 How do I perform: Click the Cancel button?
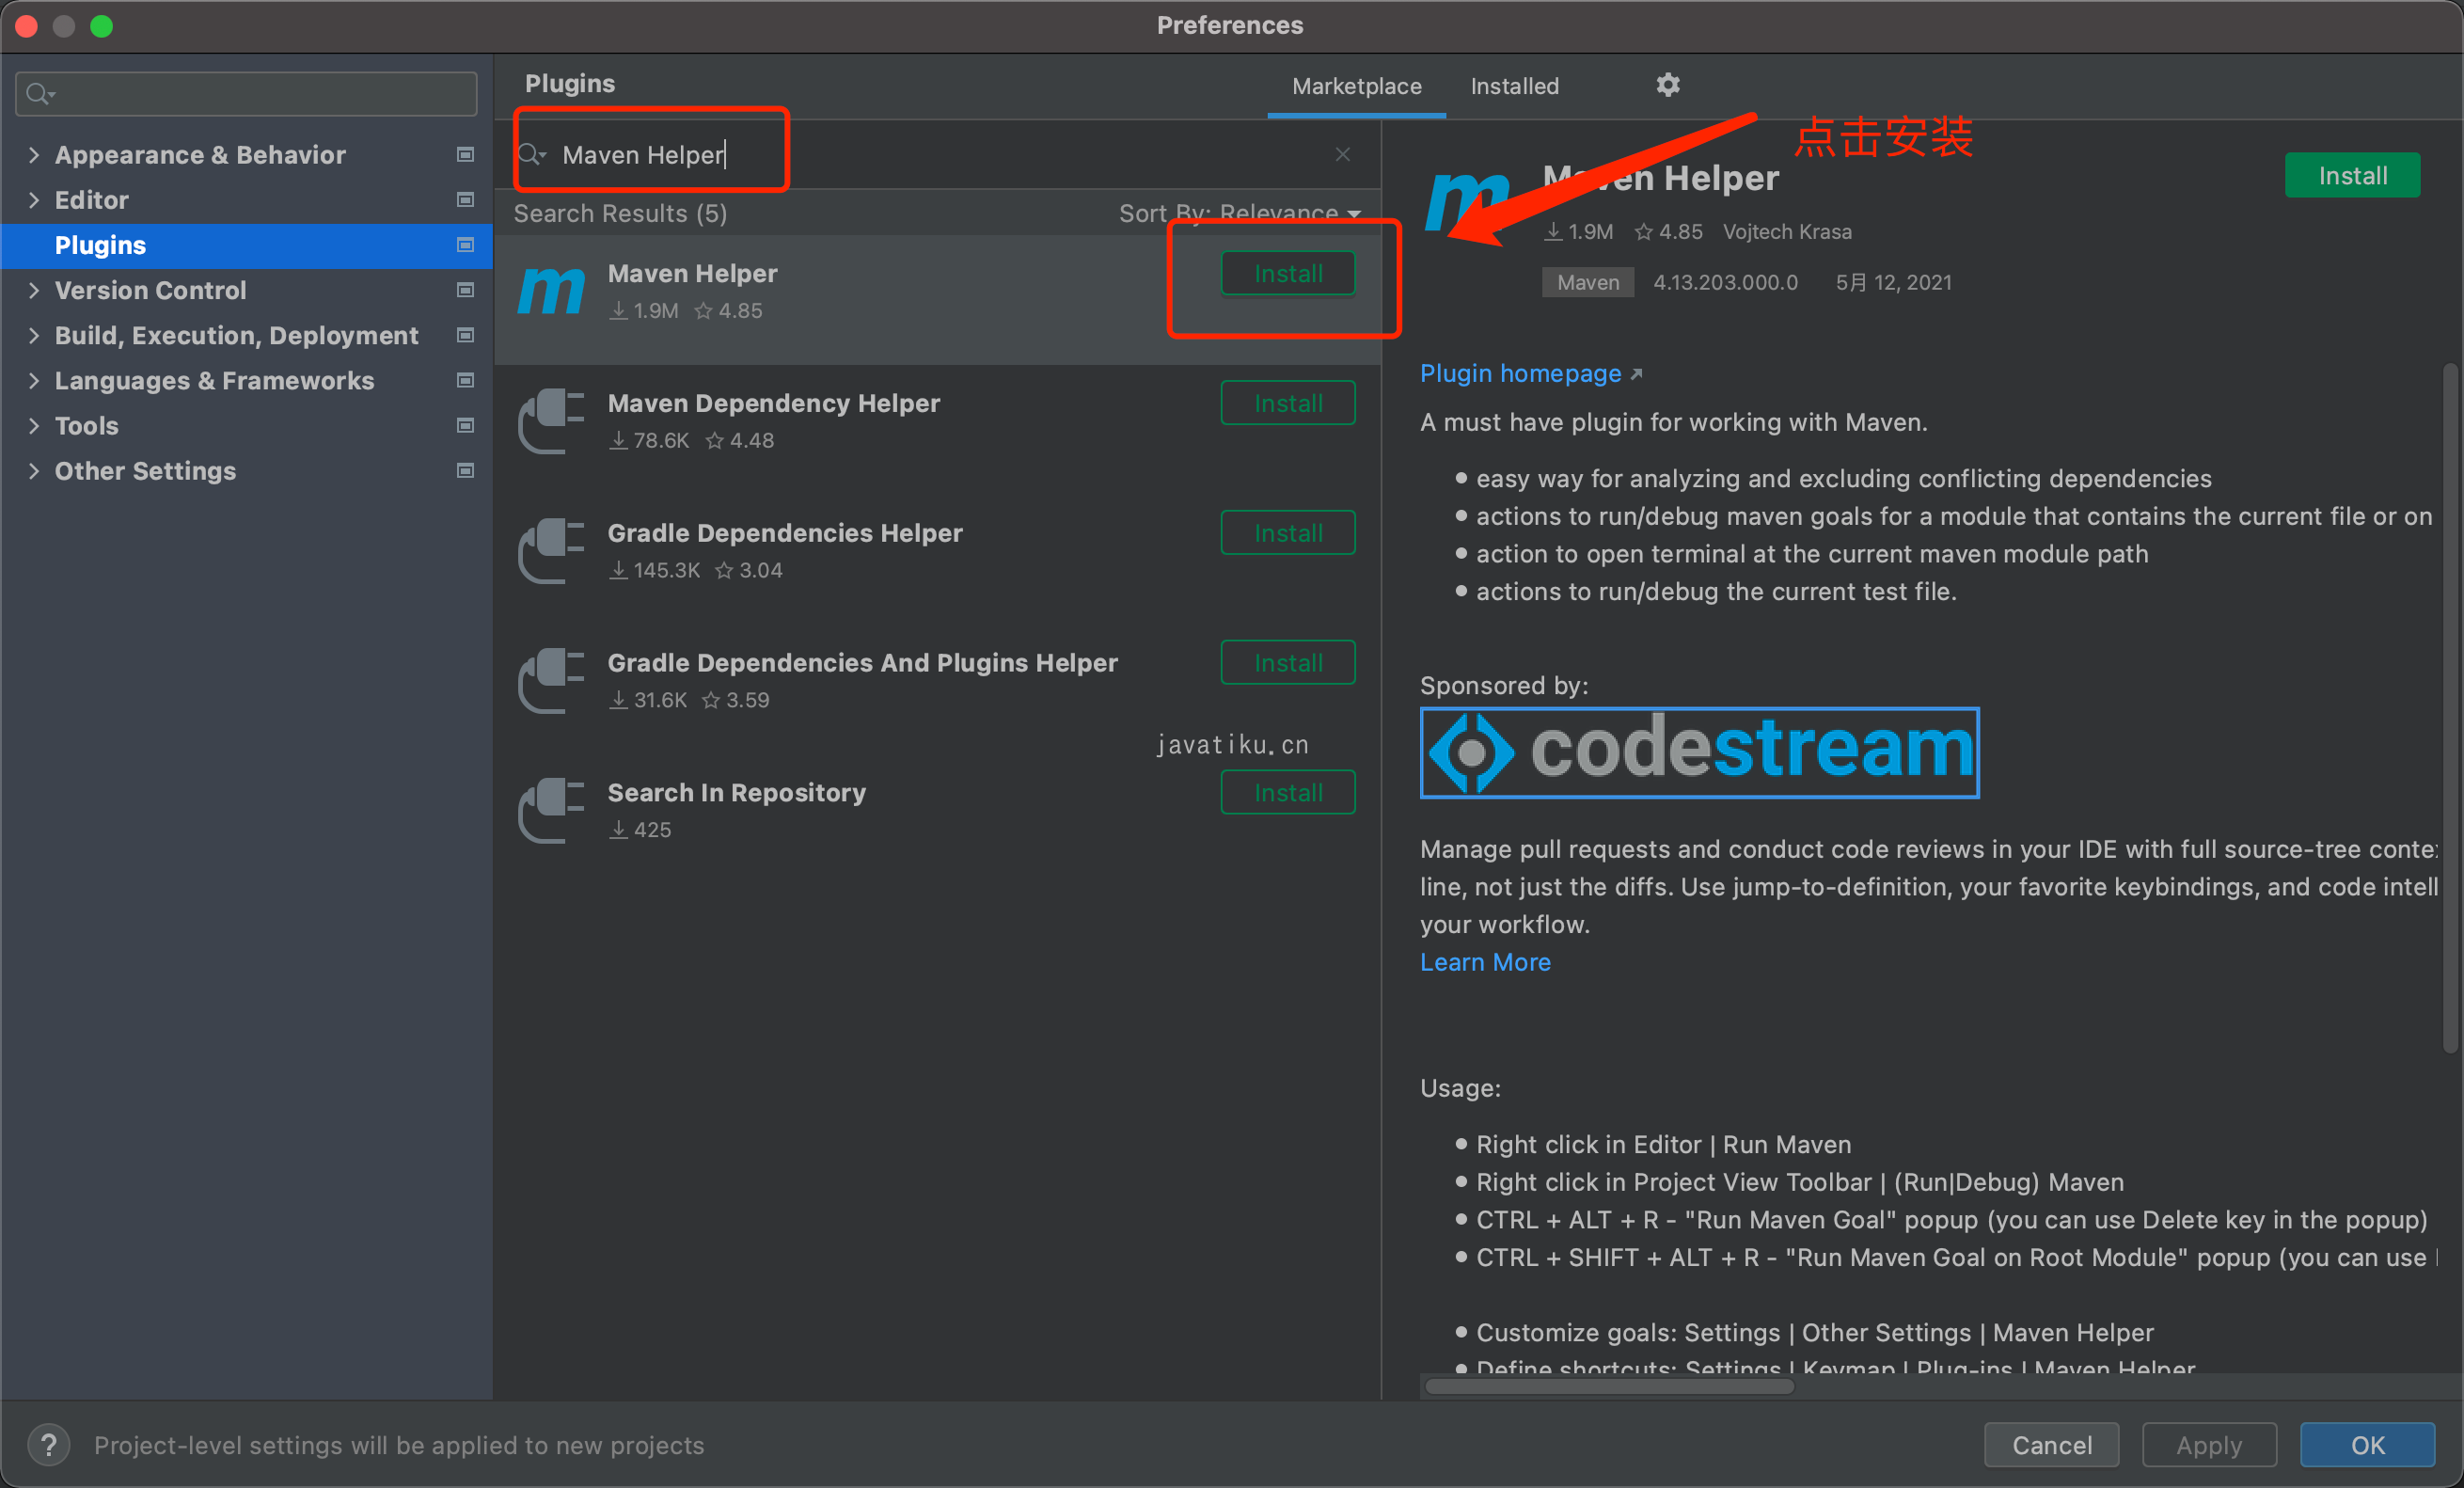[x=2051, y=1445]
